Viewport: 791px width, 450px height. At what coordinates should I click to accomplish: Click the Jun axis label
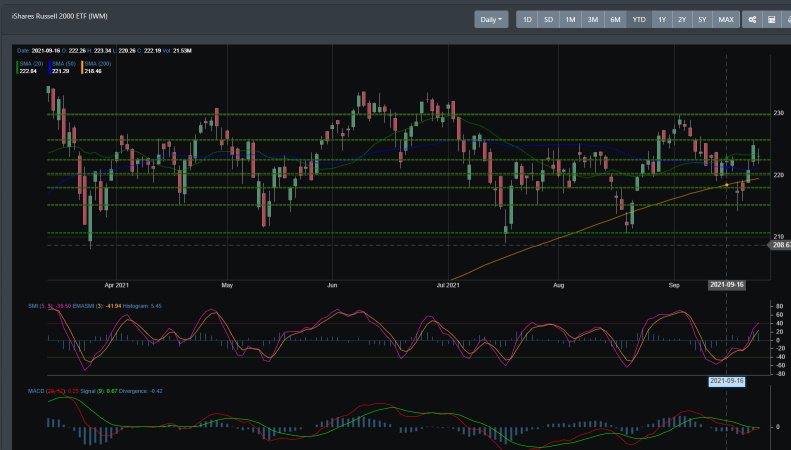tap(332, 285)
